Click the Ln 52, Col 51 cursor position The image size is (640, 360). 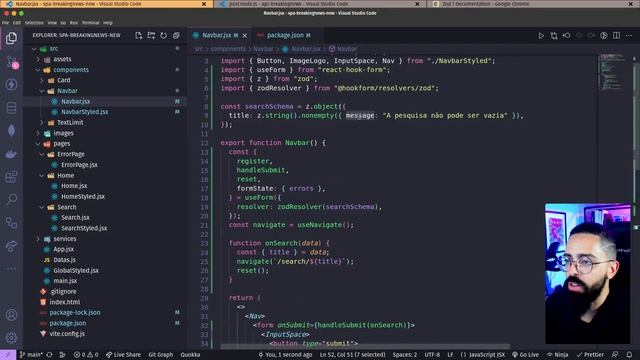(x=352, y=355)
